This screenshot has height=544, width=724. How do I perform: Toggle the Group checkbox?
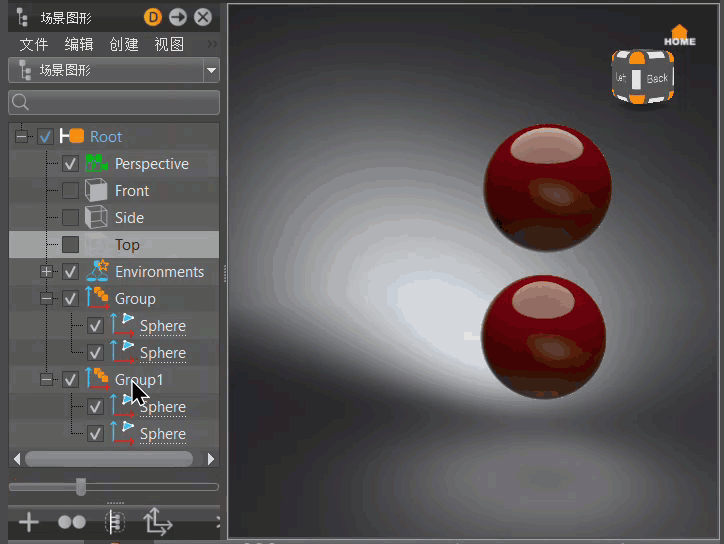point(70,299)
